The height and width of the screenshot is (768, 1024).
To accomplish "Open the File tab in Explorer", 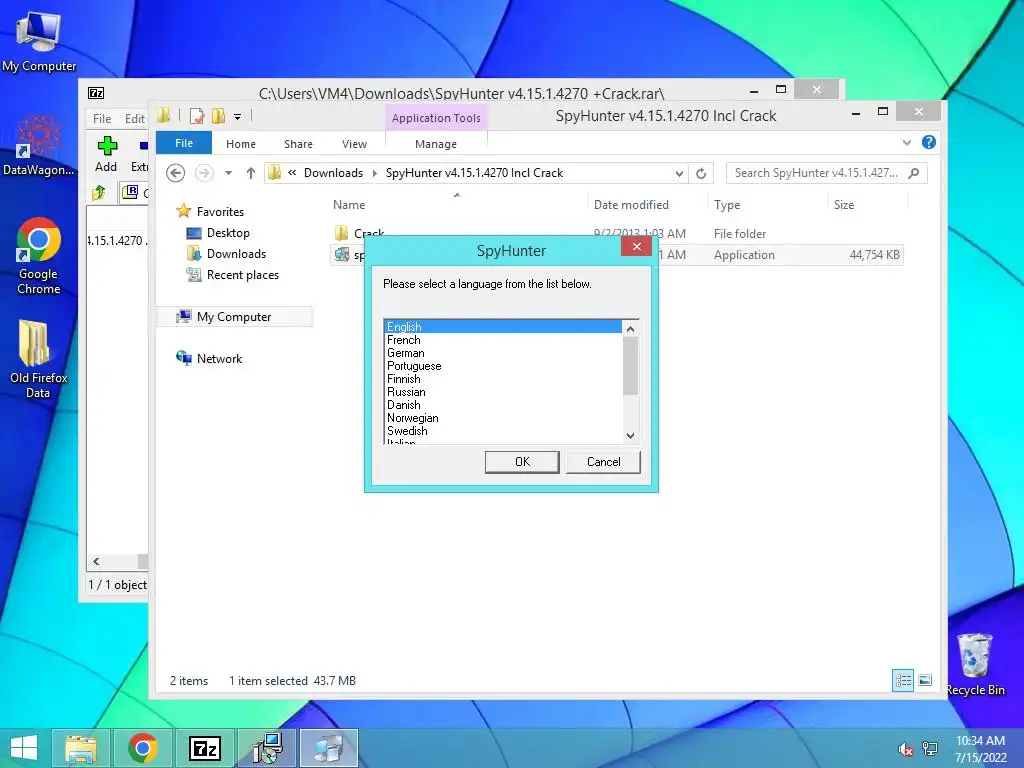I will (x=184, y=143).
